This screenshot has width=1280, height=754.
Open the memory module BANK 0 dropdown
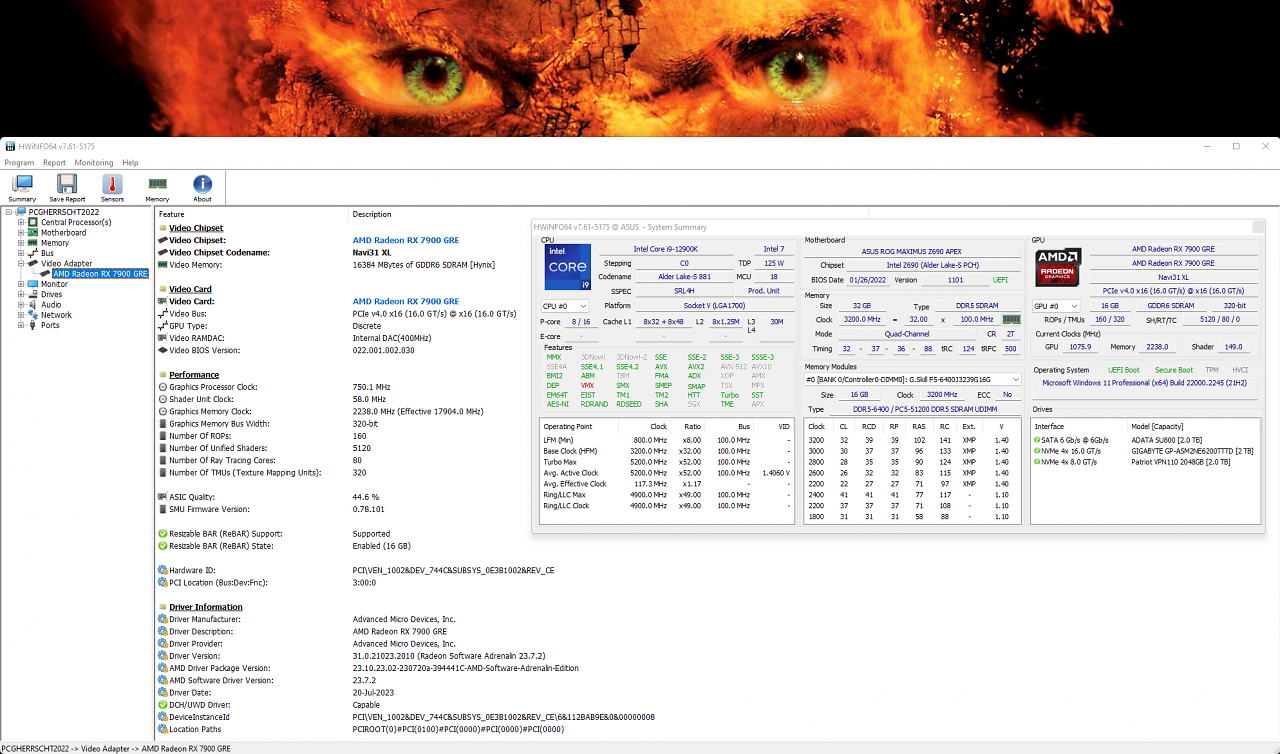pos(913,380)
